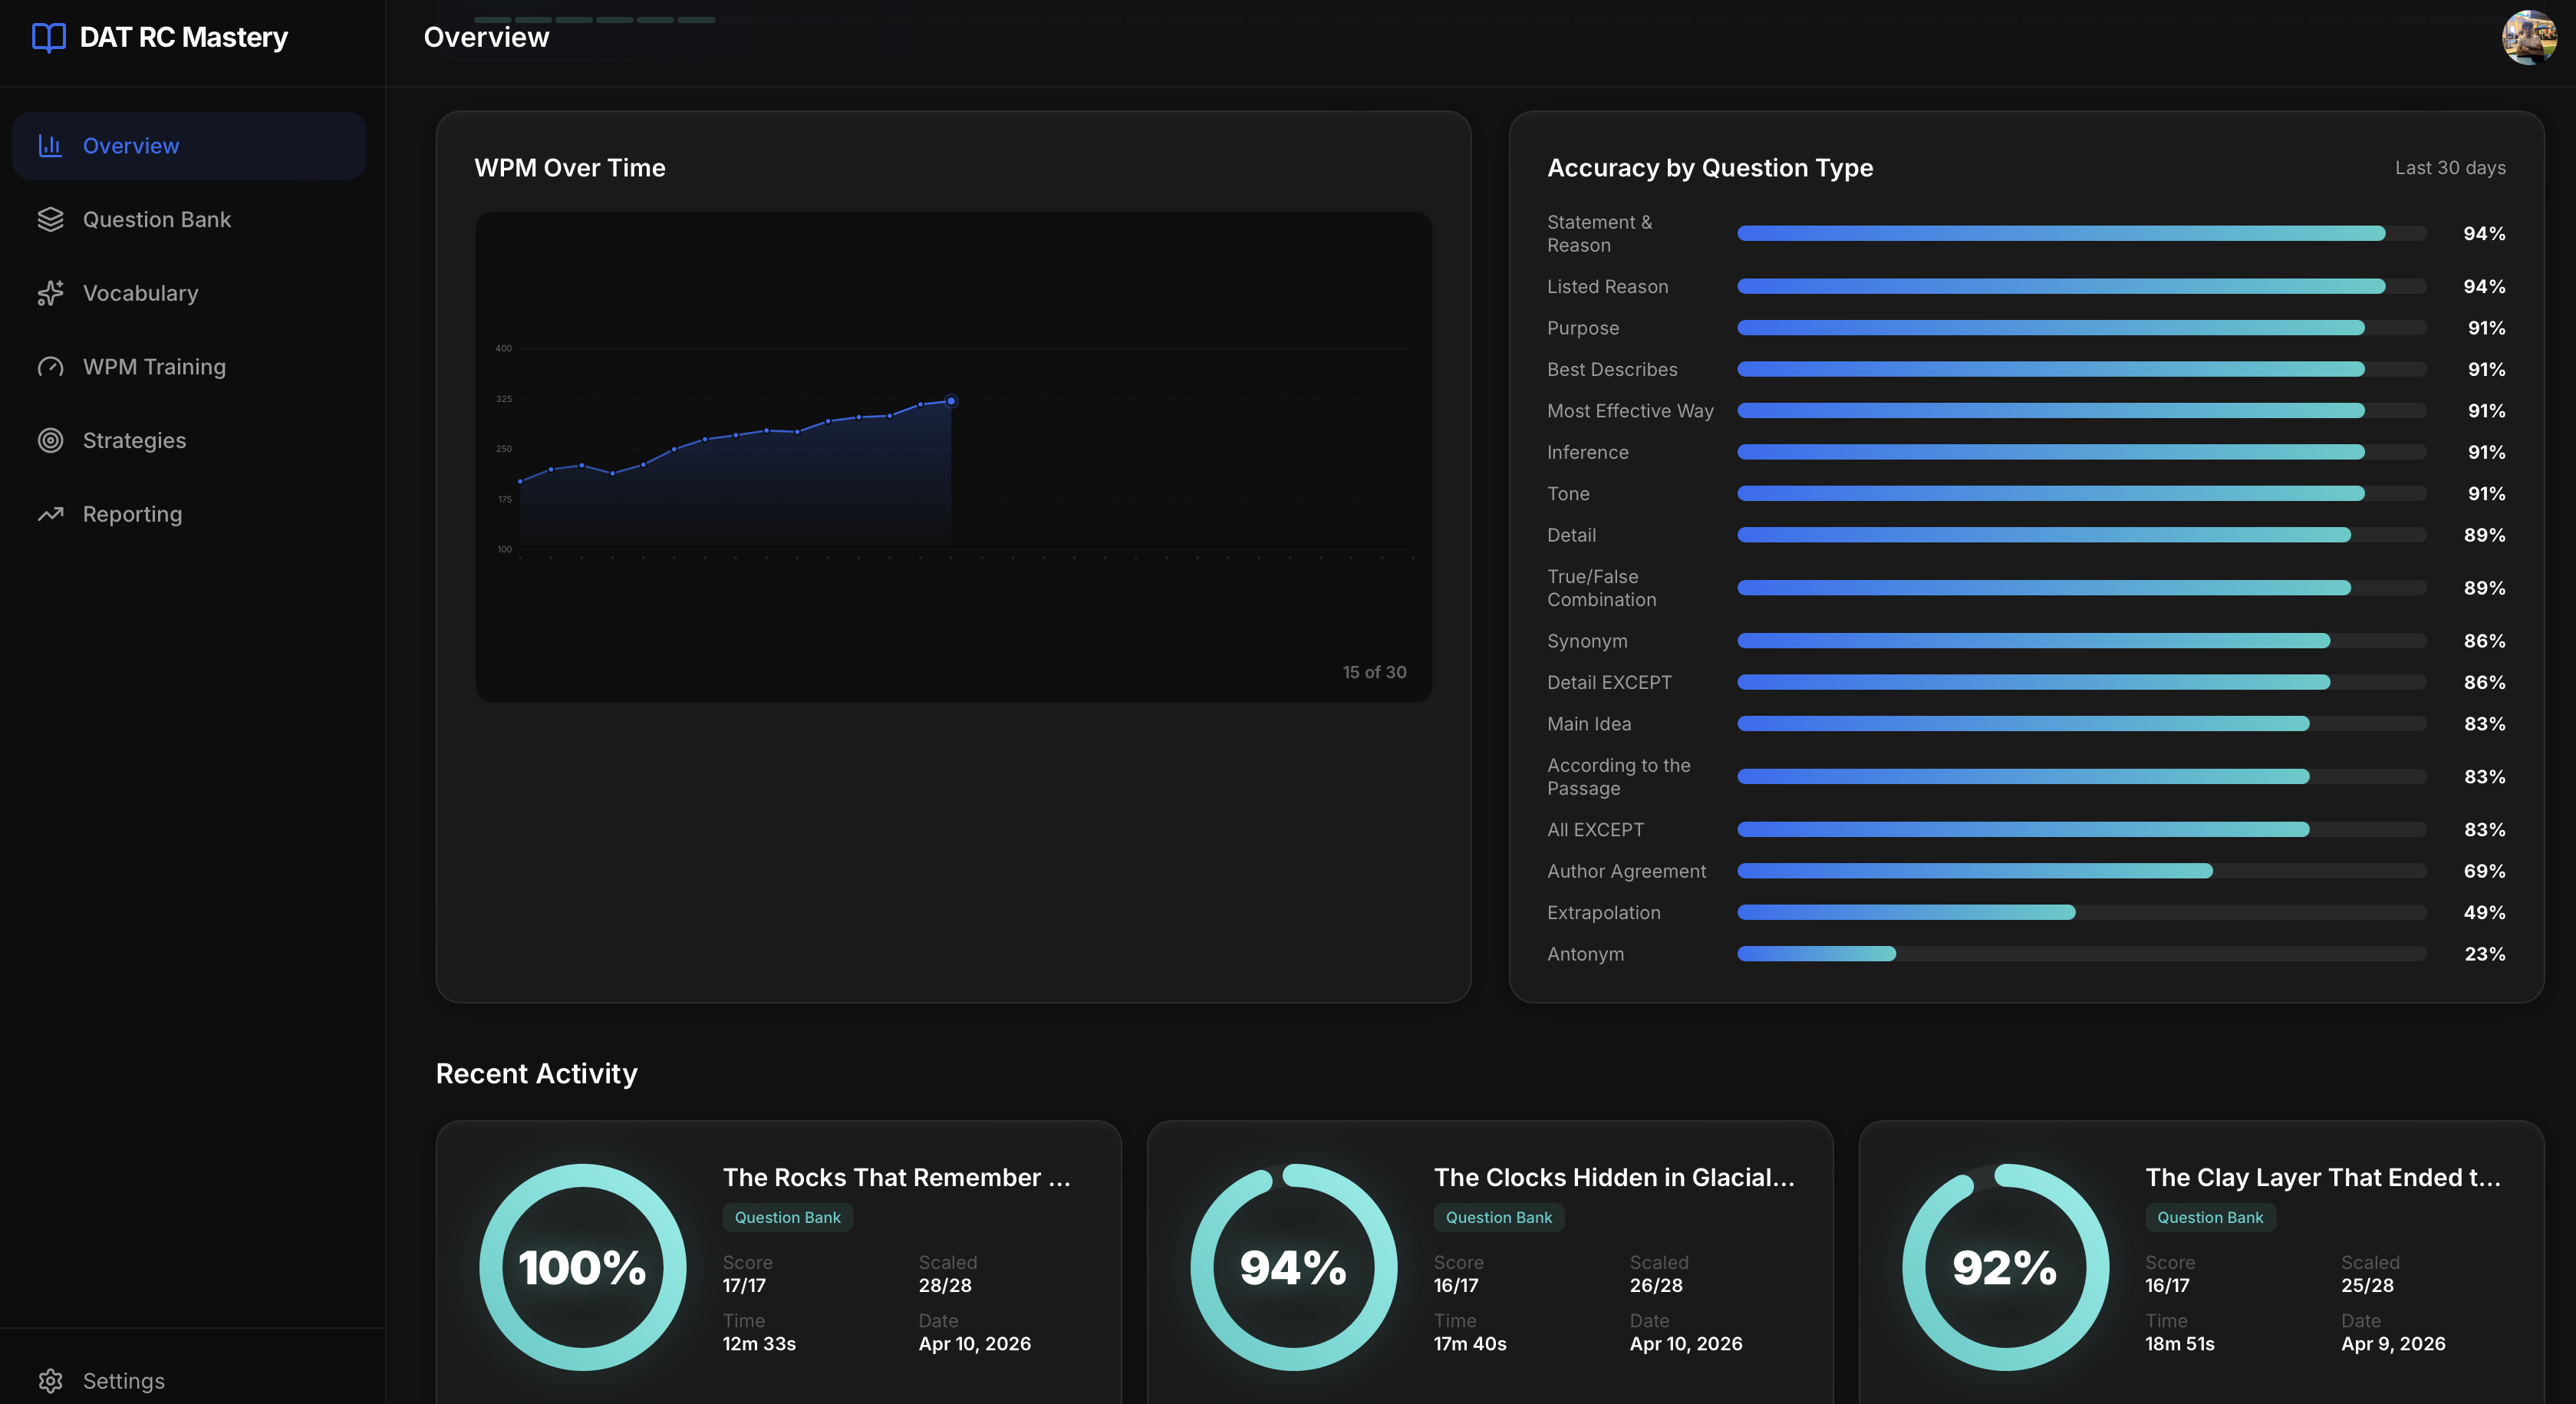Click the Overview bar chart icon
This screenshot has width=2576, height=1404.
coord(50,146)
